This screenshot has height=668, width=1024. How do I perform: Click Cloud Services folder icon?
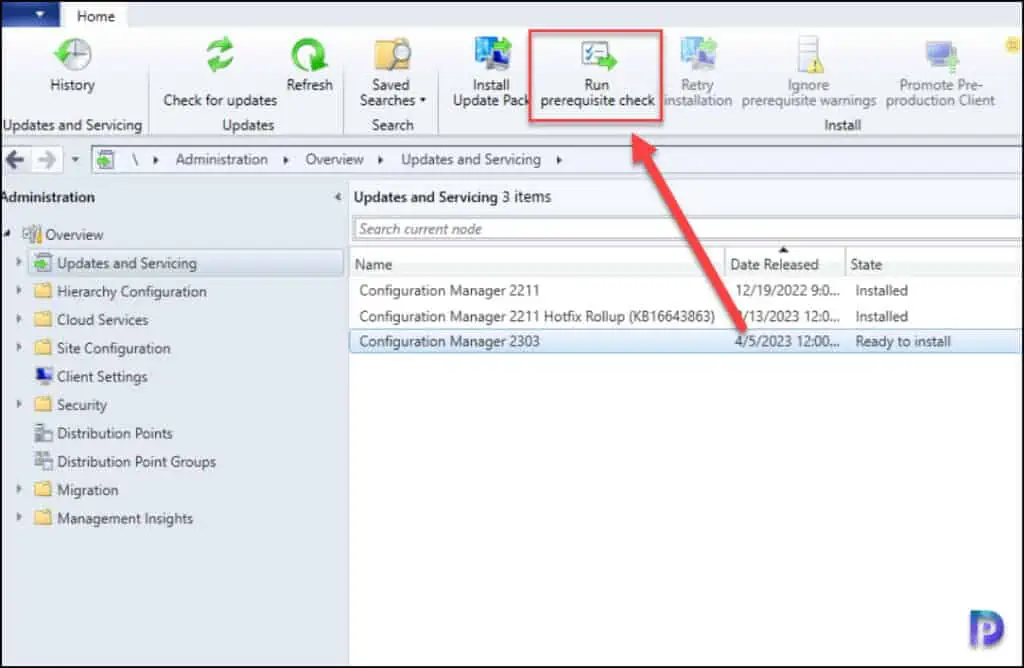(x=43, y=319)
